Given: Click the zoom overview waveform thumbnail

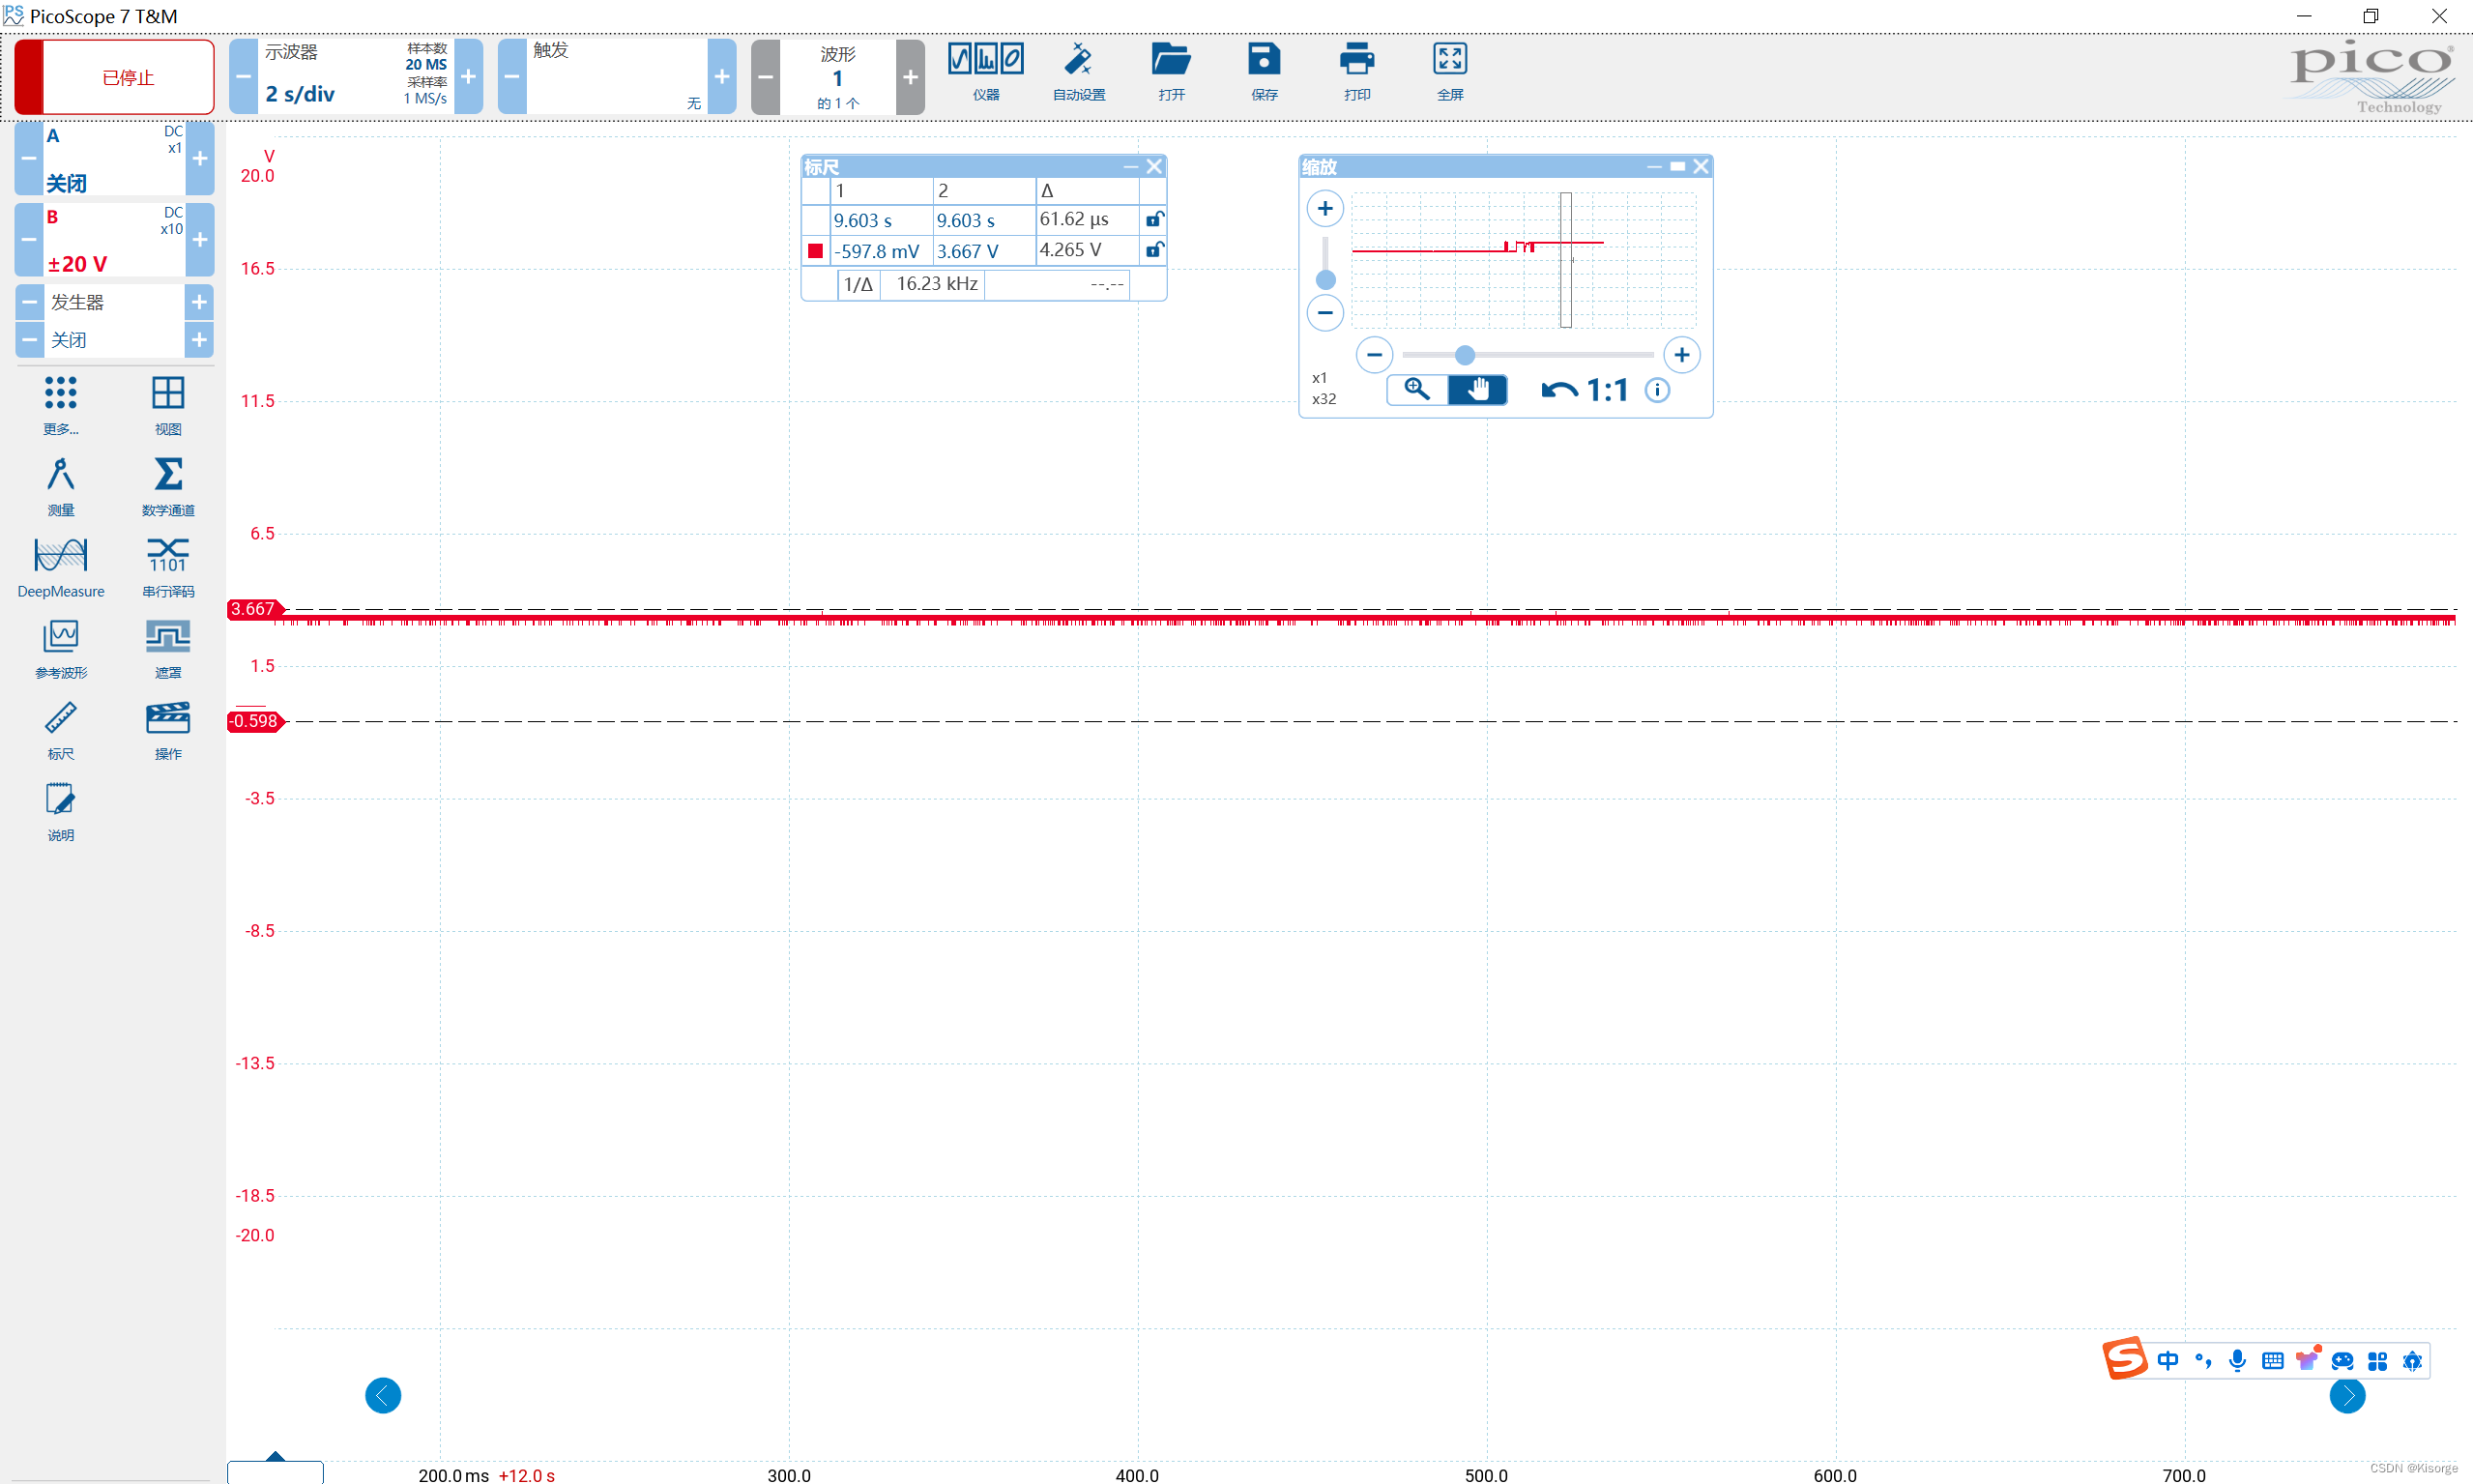Looking at the screenshot, I should click(x=1523, y=260).
